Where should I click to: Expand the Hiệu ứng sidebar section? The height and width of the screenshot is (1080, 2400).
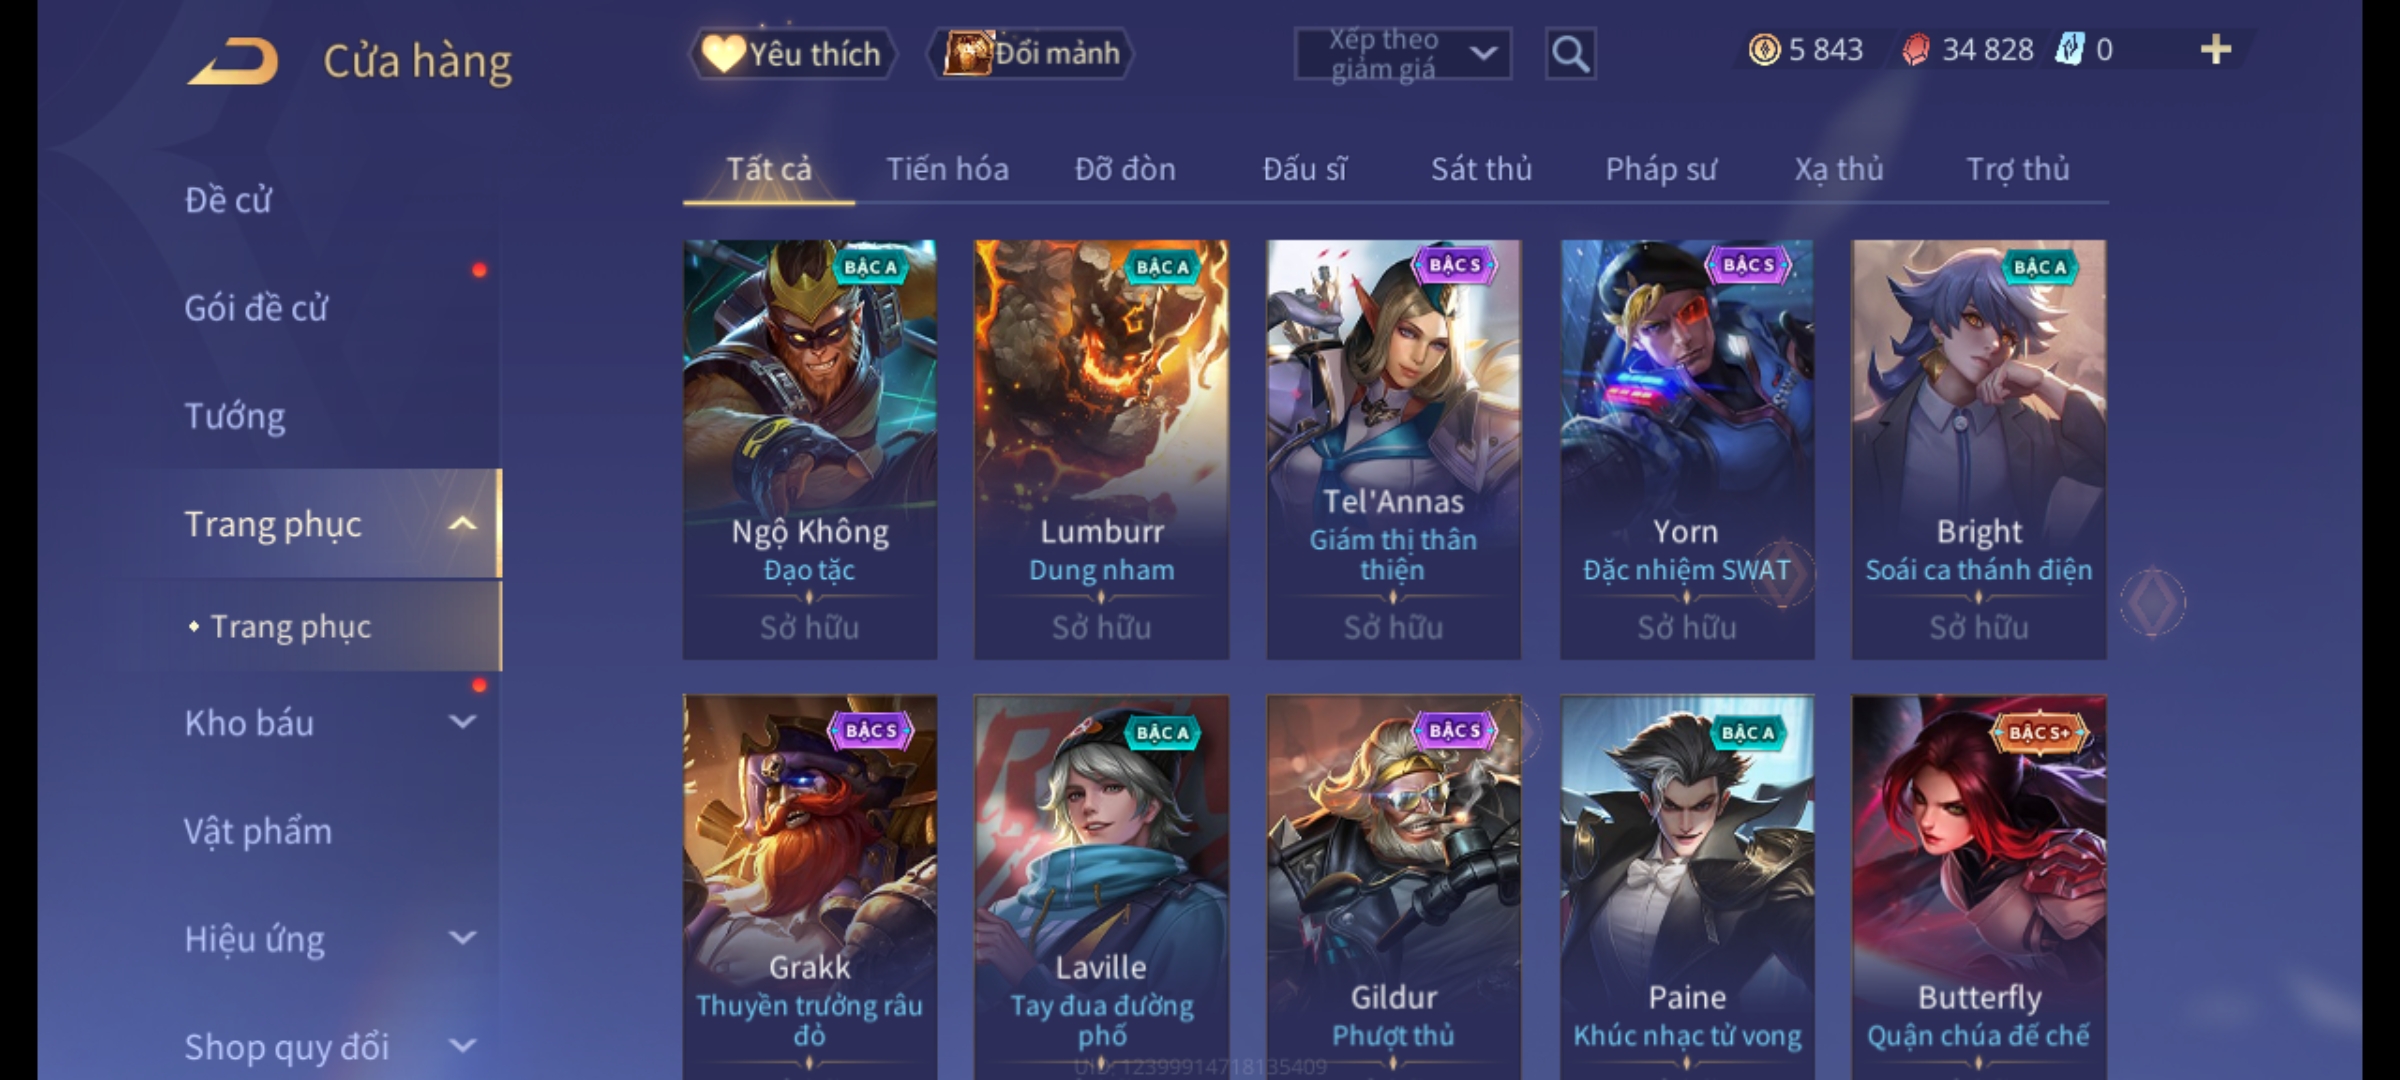coord(462,938)
